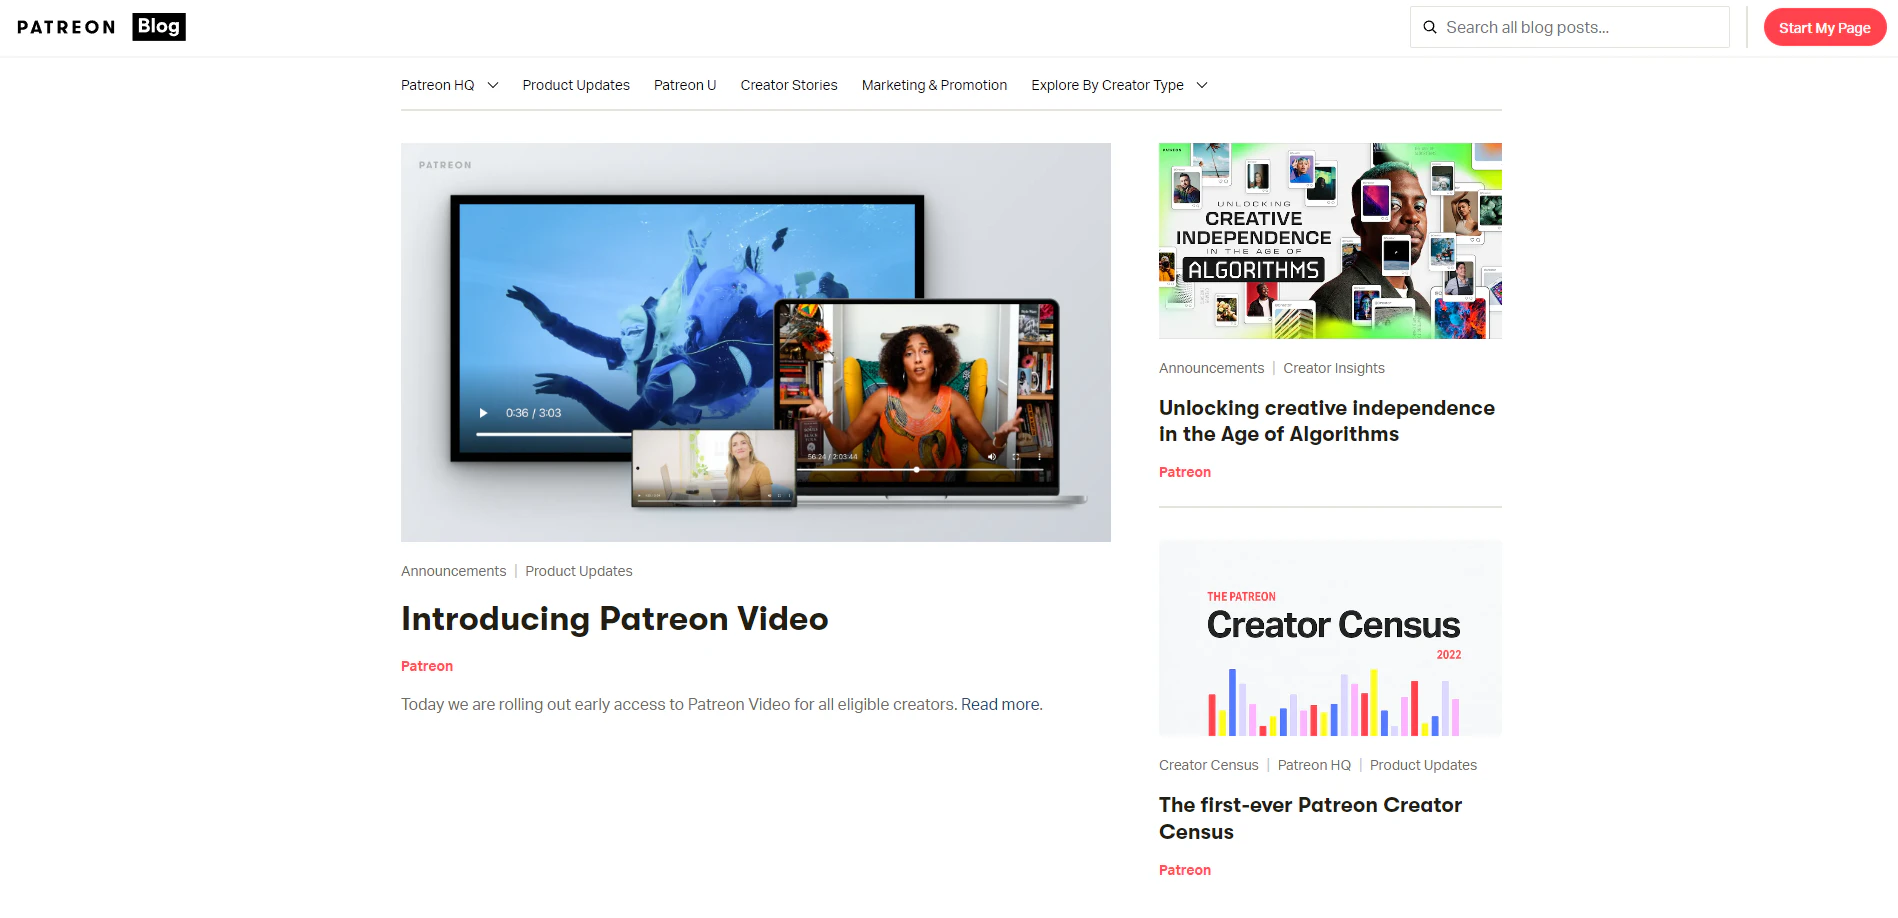Open The first-ever Patreon Creator Census title
Viewport: 1898px width, 918px height.
coord(1310,818)
